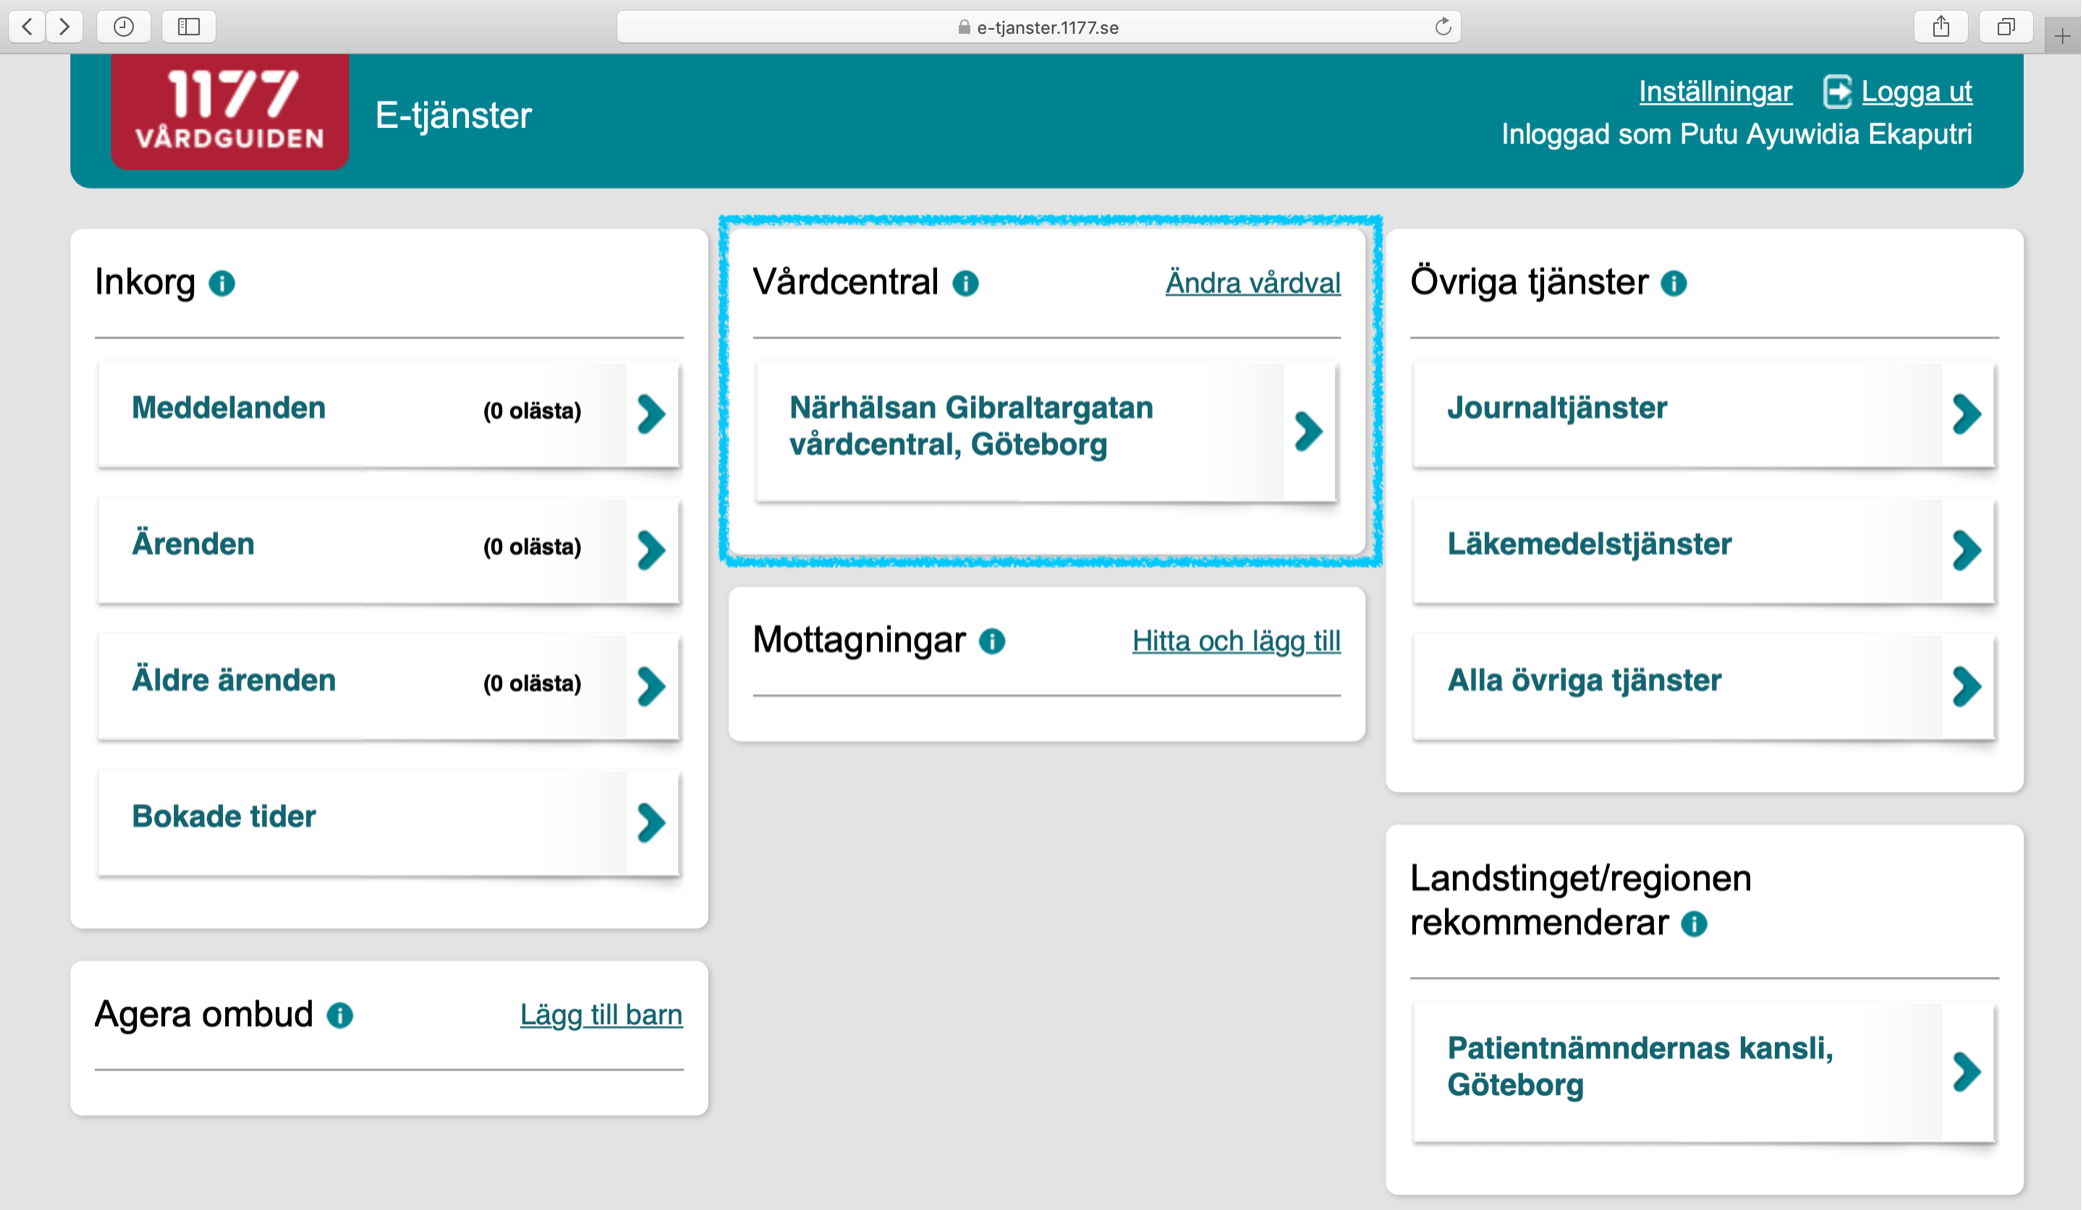Click info icon beside Landstinget/regionen rekommenderar

(1694, 923)
